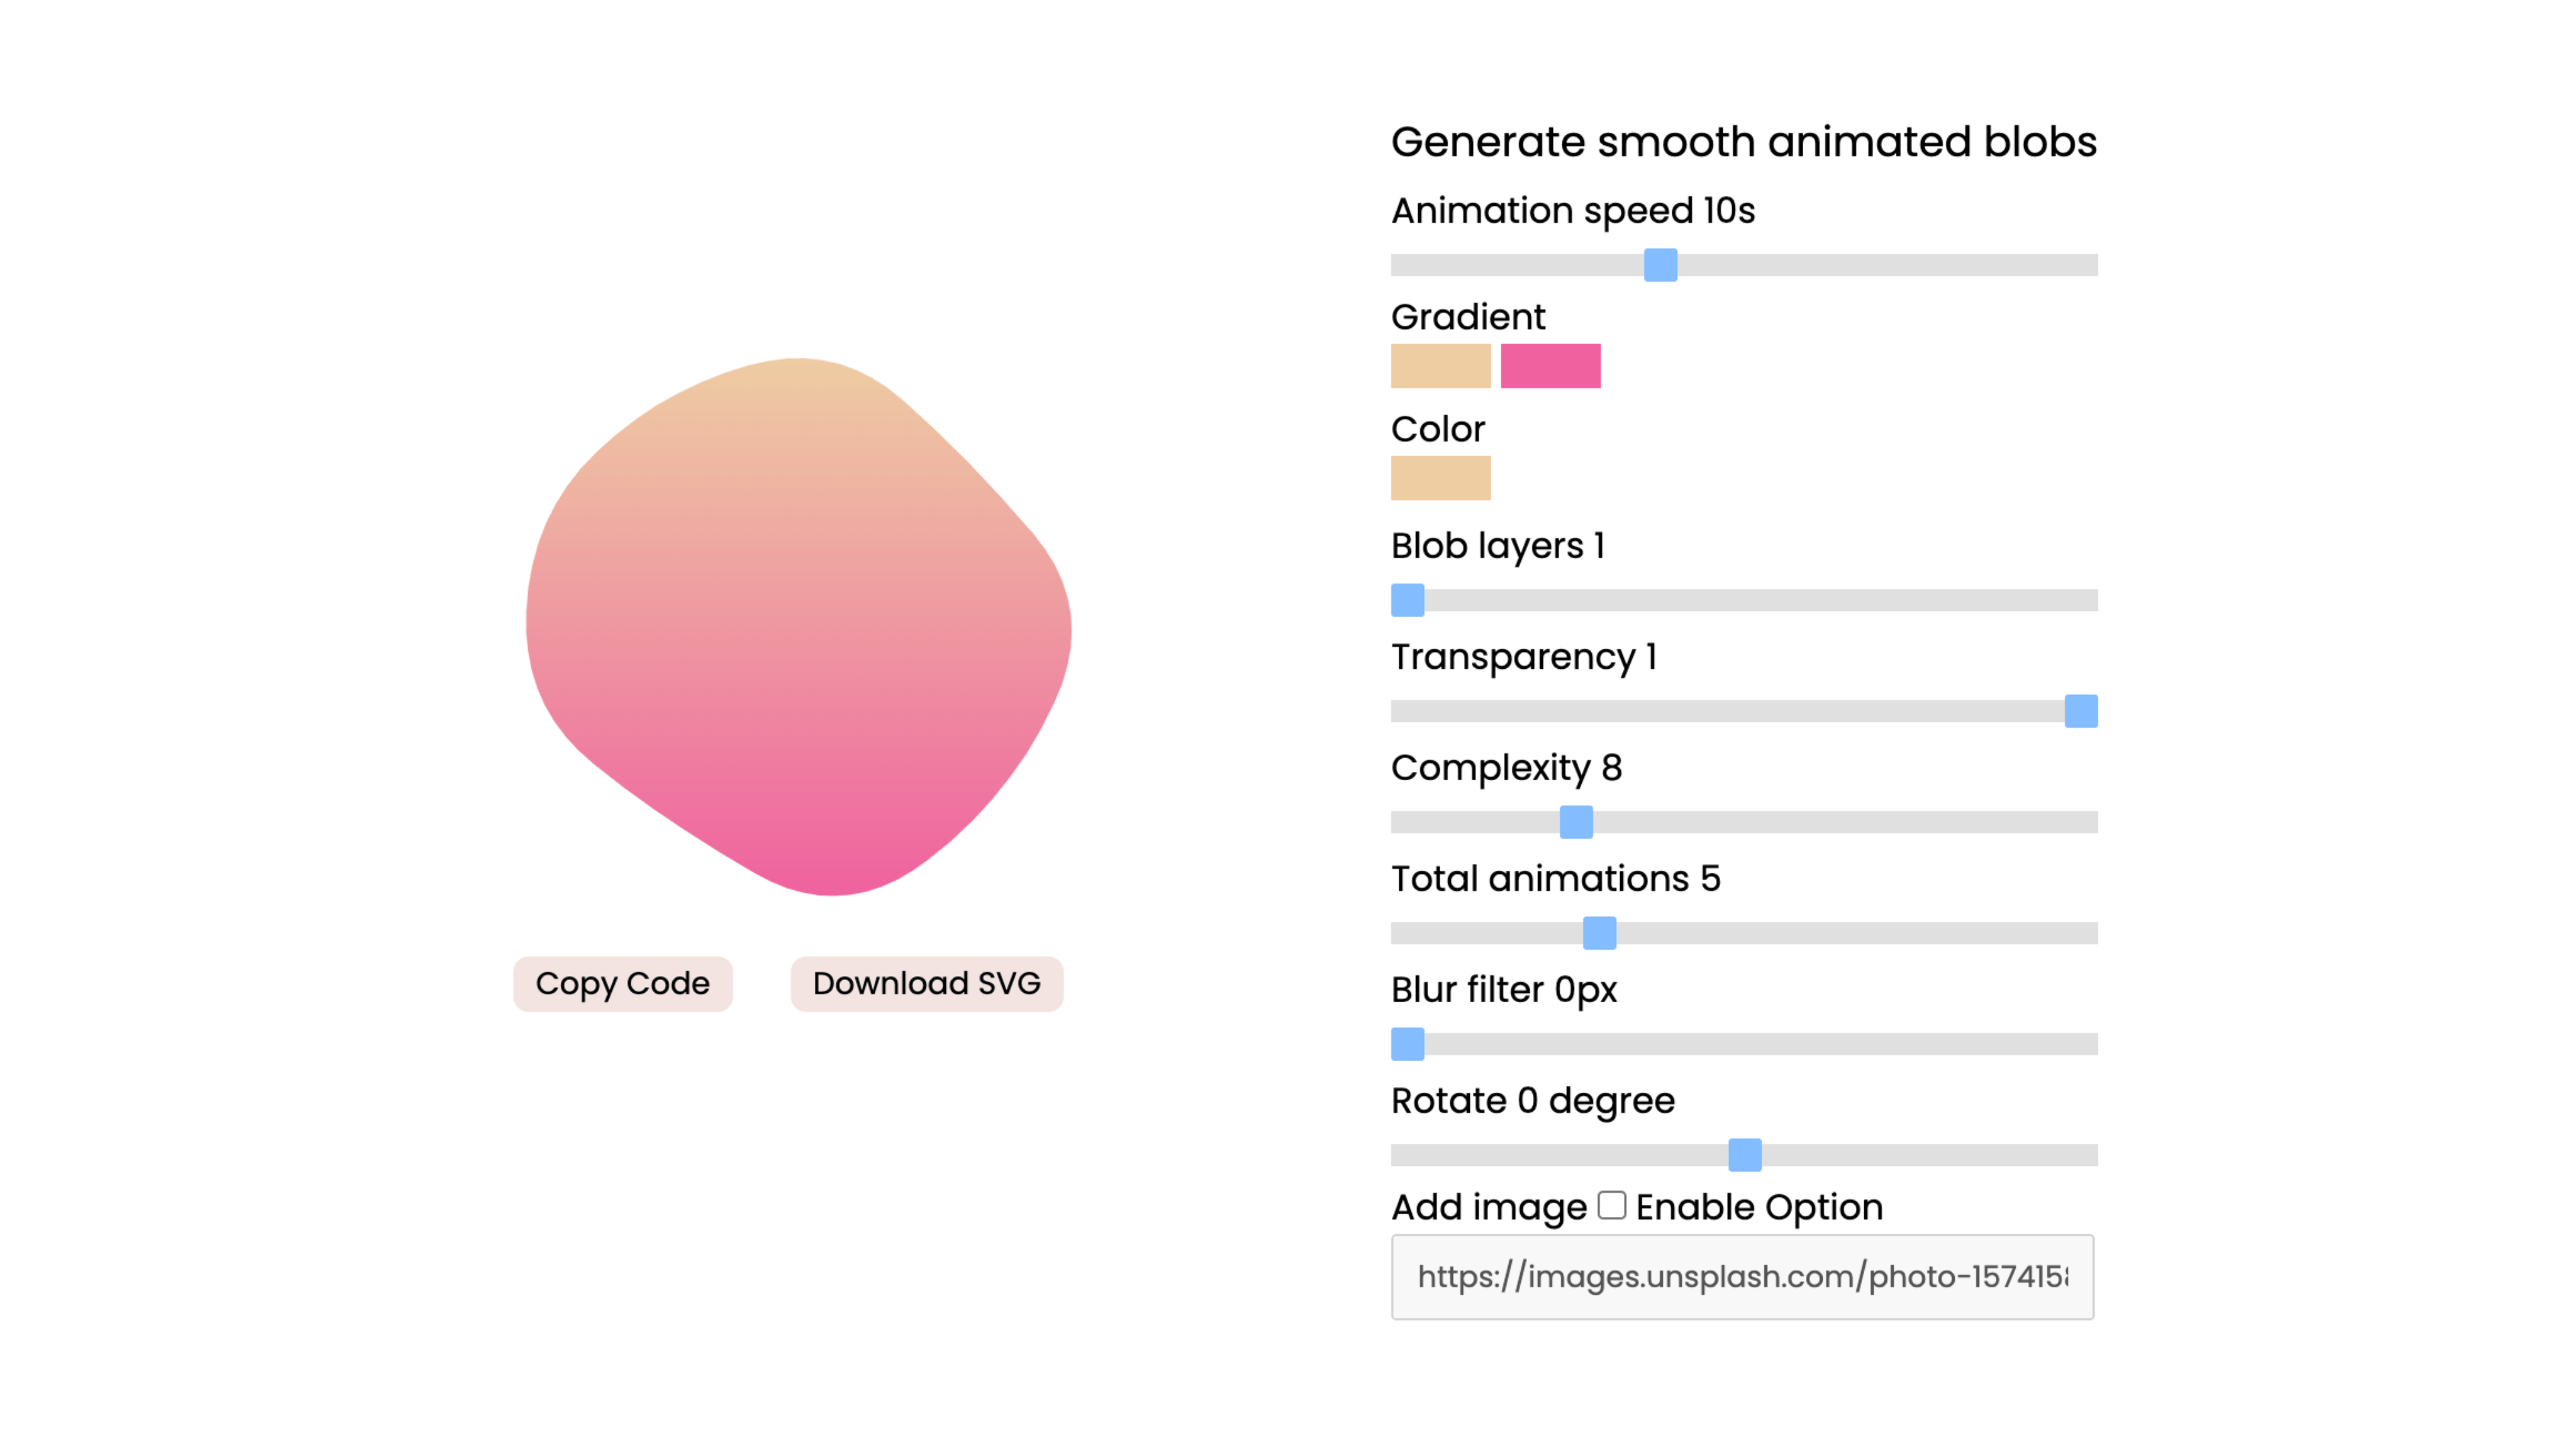Click the Total animations slider handle
This screenshot has height=1449, width=2576.
[1599, 933]
